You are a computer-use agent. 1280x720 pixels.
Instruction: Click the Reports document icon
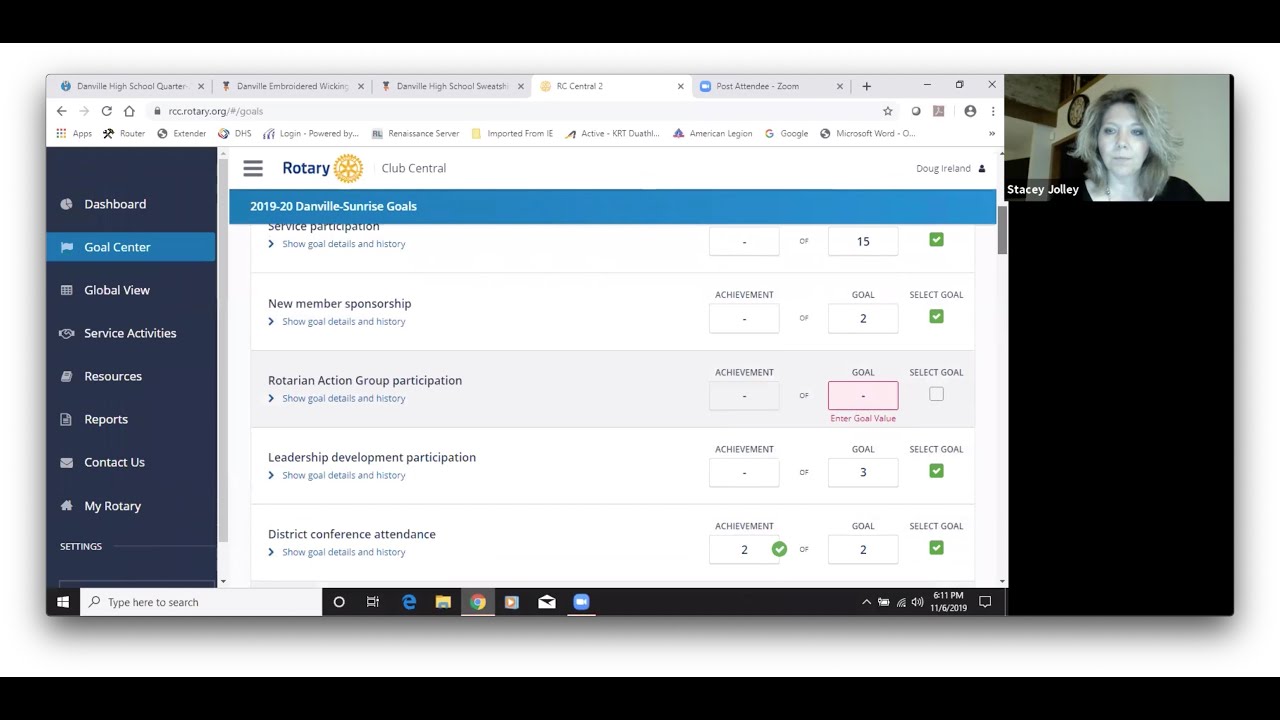[x=67, y=419]
